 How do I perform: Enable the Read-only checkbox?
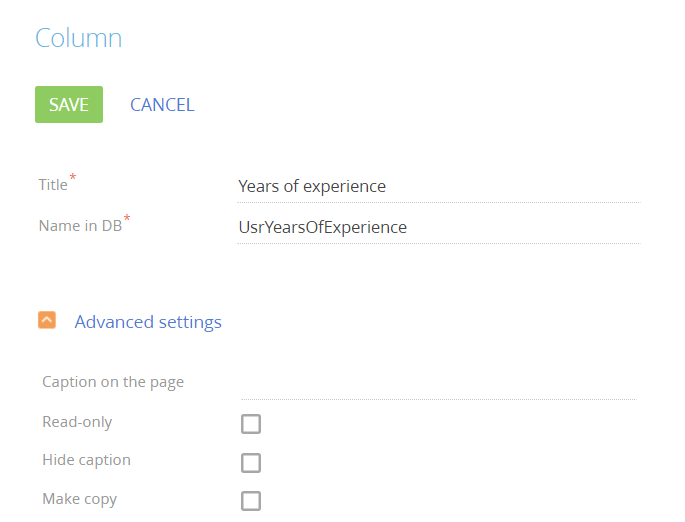[251, 424]
